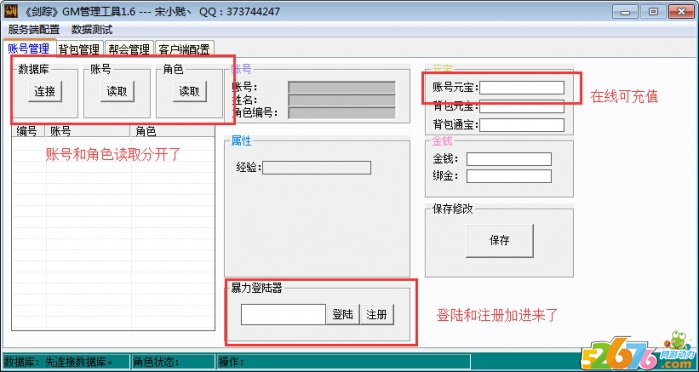Image resolution: width=699 pixels, height=372 pixels.
Task: Sort list by 账号 column header
Action: tap(88, 131)
